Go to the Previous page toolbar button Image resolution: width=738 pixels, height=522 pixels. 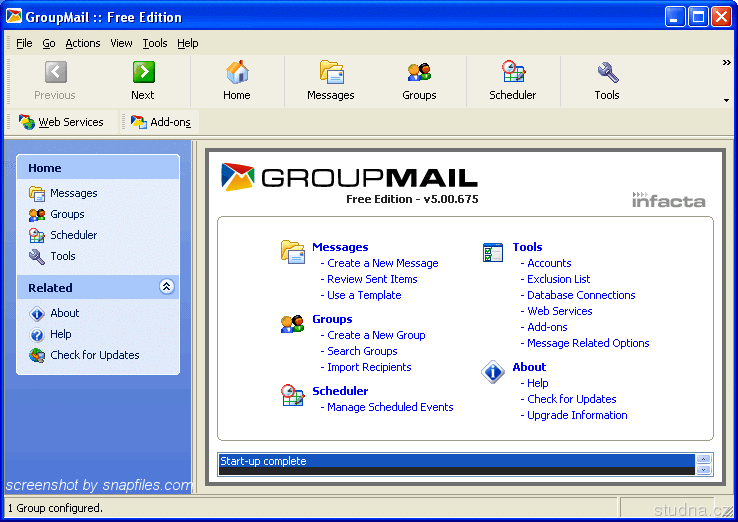point(55,80)
